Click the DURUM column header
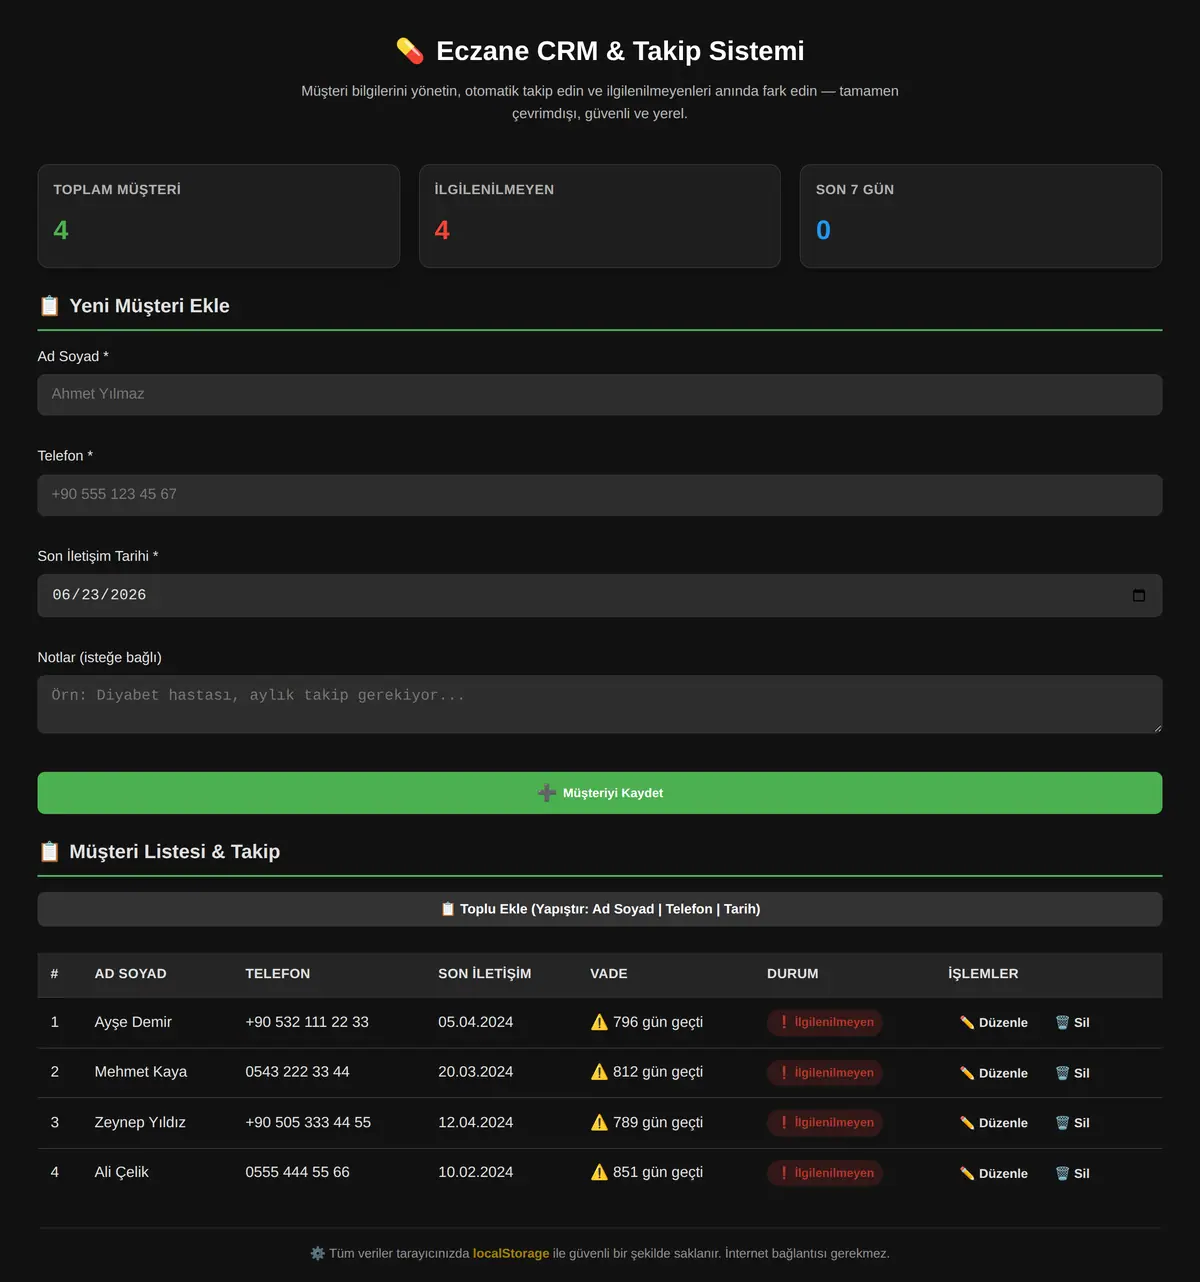The image size is (1200, 1282). point(792,974)
